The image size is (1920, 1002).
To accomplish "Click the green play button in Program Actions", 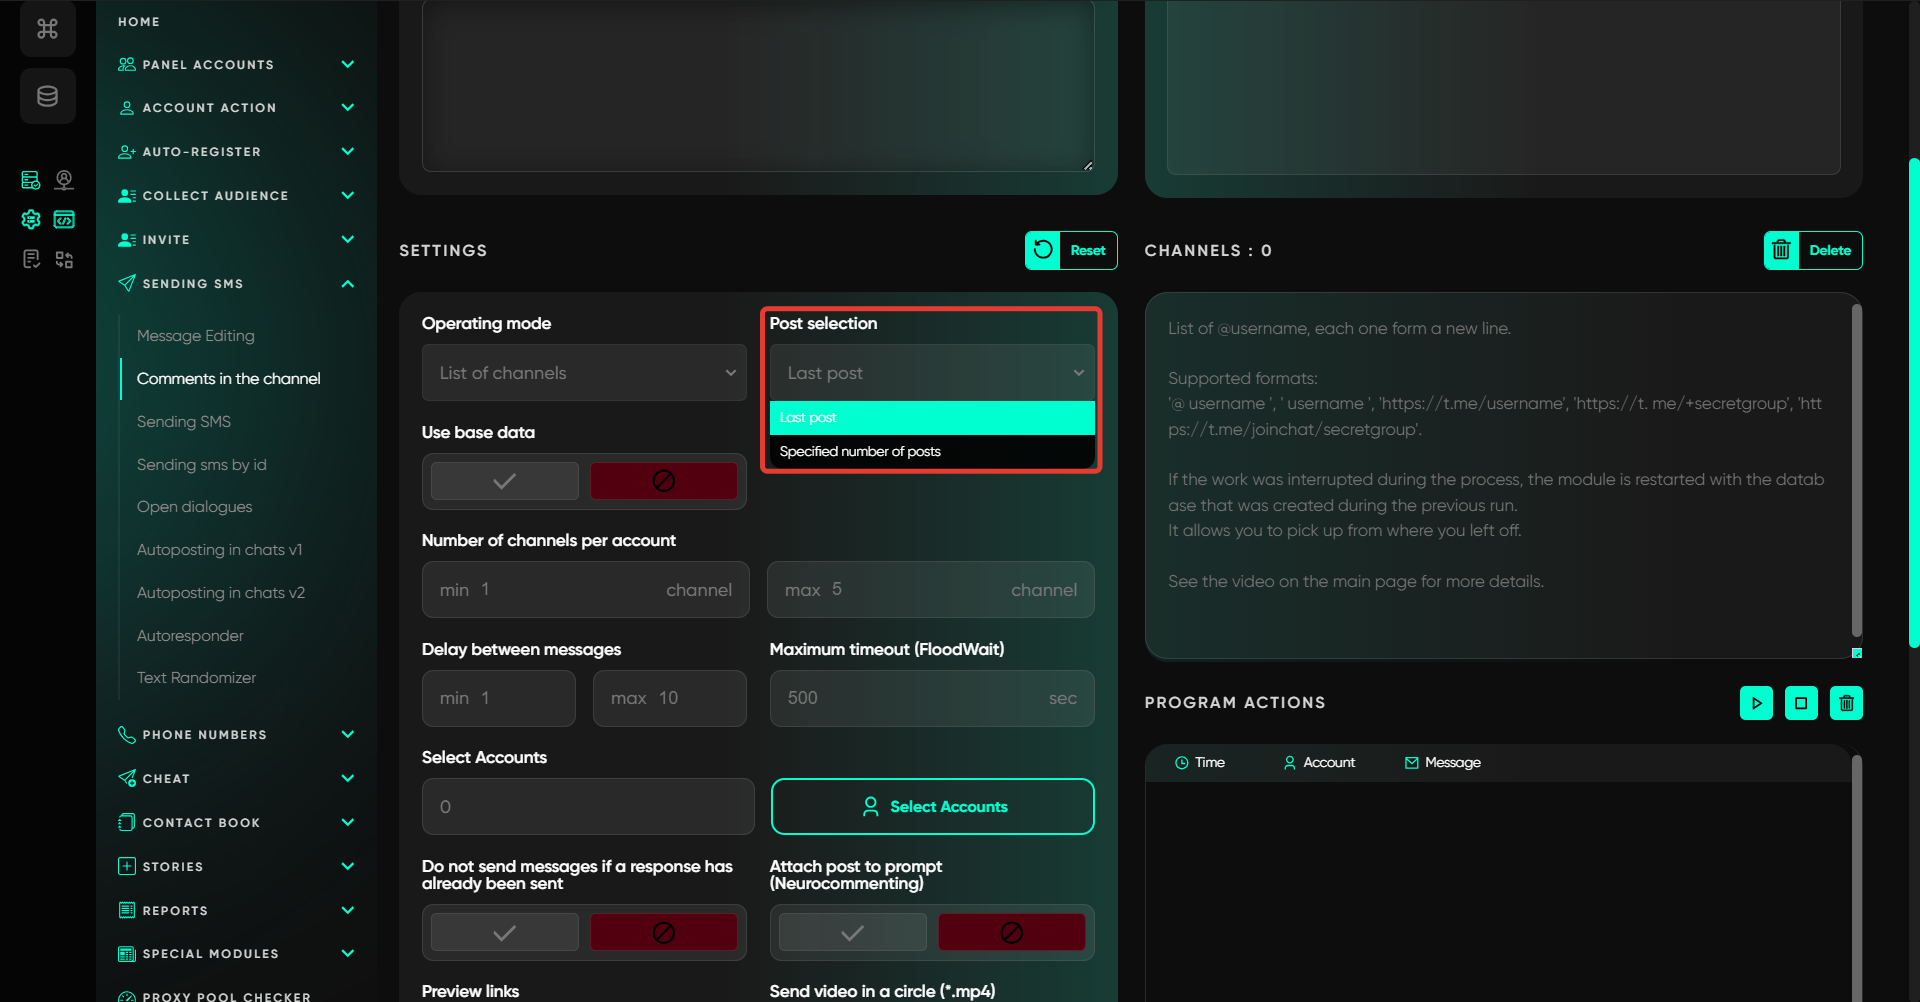I will [1756, 703].
